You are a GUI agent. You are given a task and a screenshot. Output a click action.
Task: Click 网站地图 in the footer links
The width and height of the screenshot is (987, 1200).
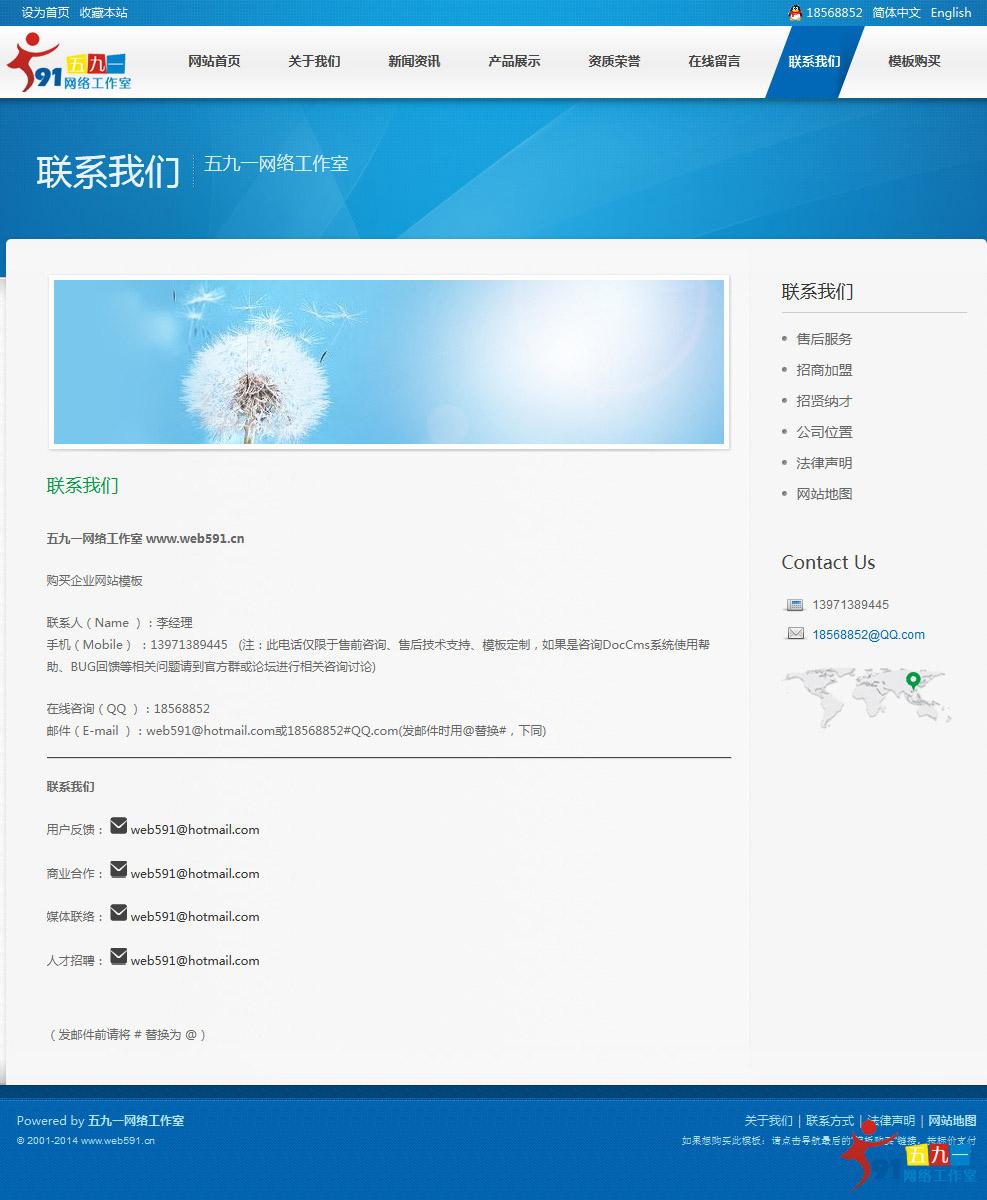click(951, 1120)
